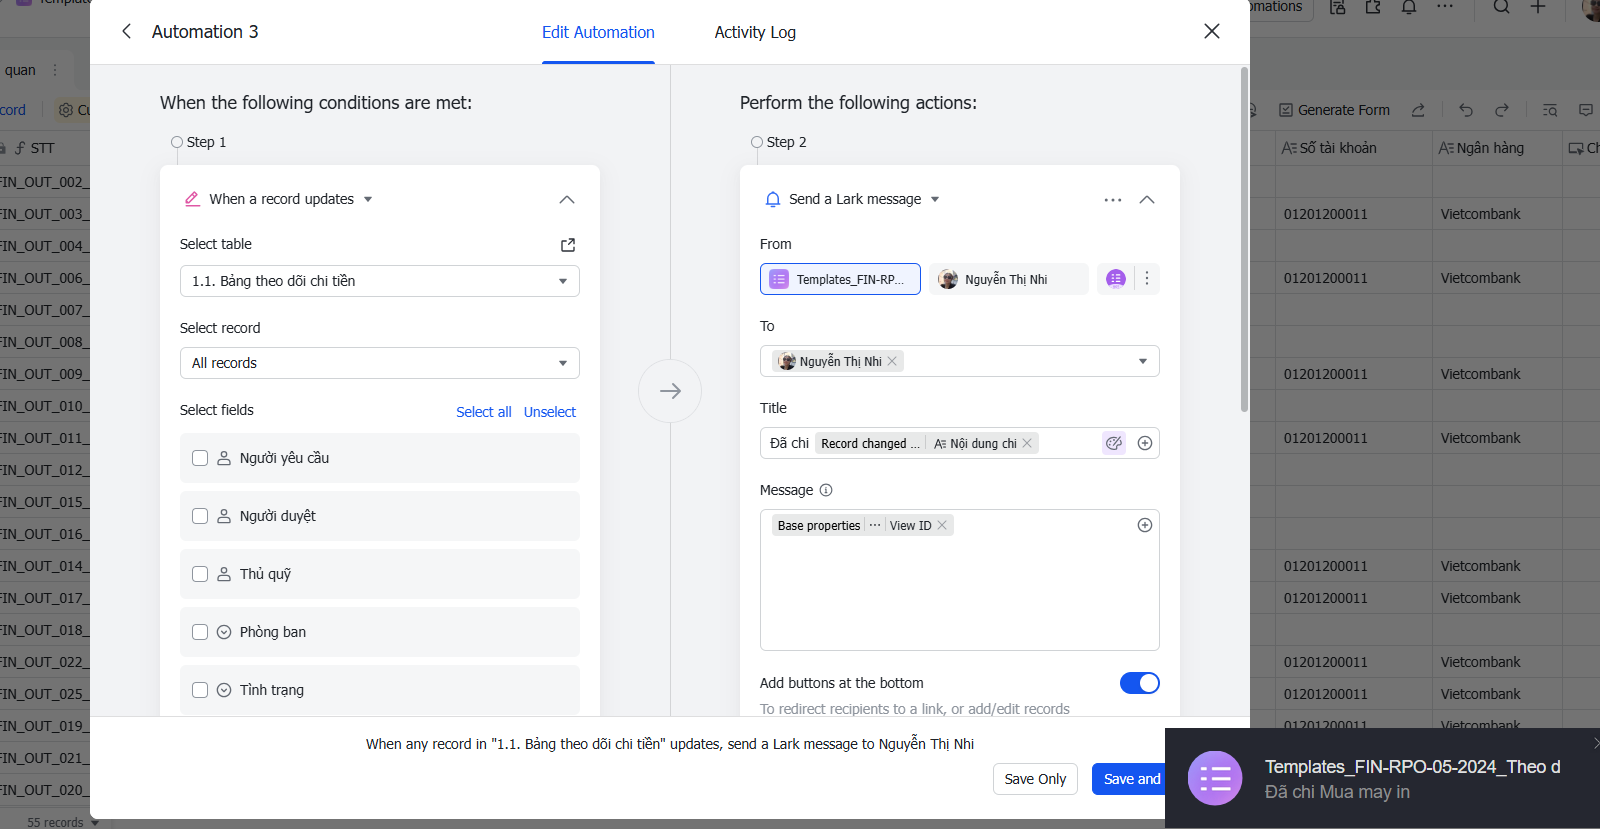Select Nguyễn Thị Nhi as sender
The width and height of the screenshot is (1600, 829).
[1009, 279]
